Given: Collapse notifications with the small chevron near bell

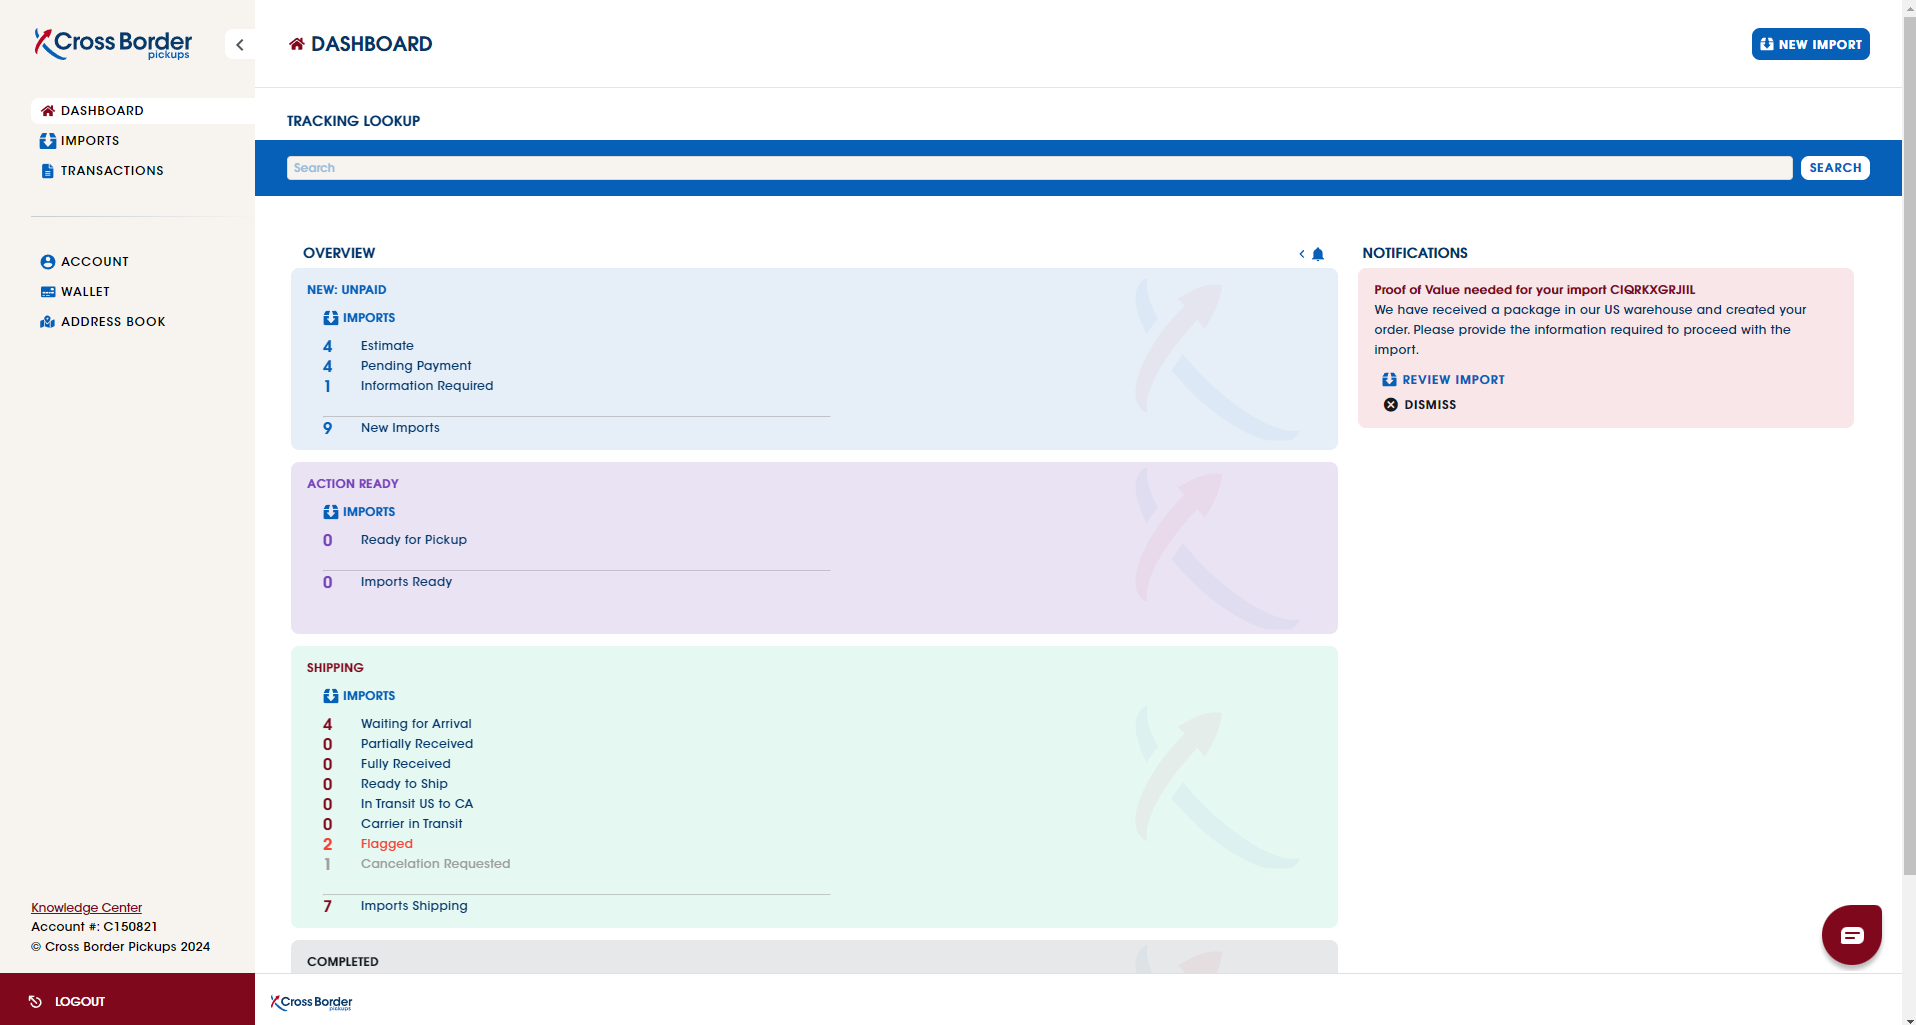Looking at the screenshot, I should tap(1302, 254).
